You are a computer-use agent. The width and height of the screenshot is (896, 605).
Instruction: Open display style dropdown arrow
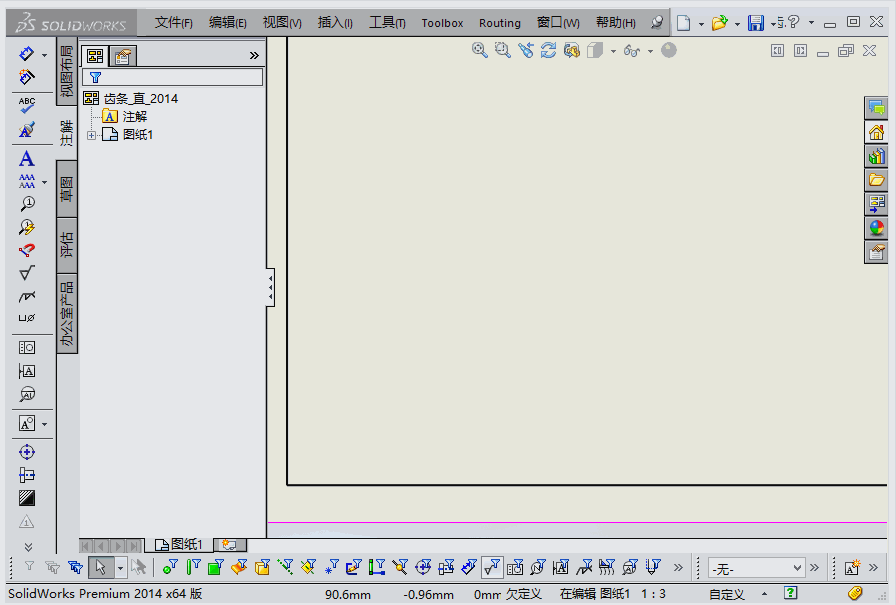tap(613, 51)
